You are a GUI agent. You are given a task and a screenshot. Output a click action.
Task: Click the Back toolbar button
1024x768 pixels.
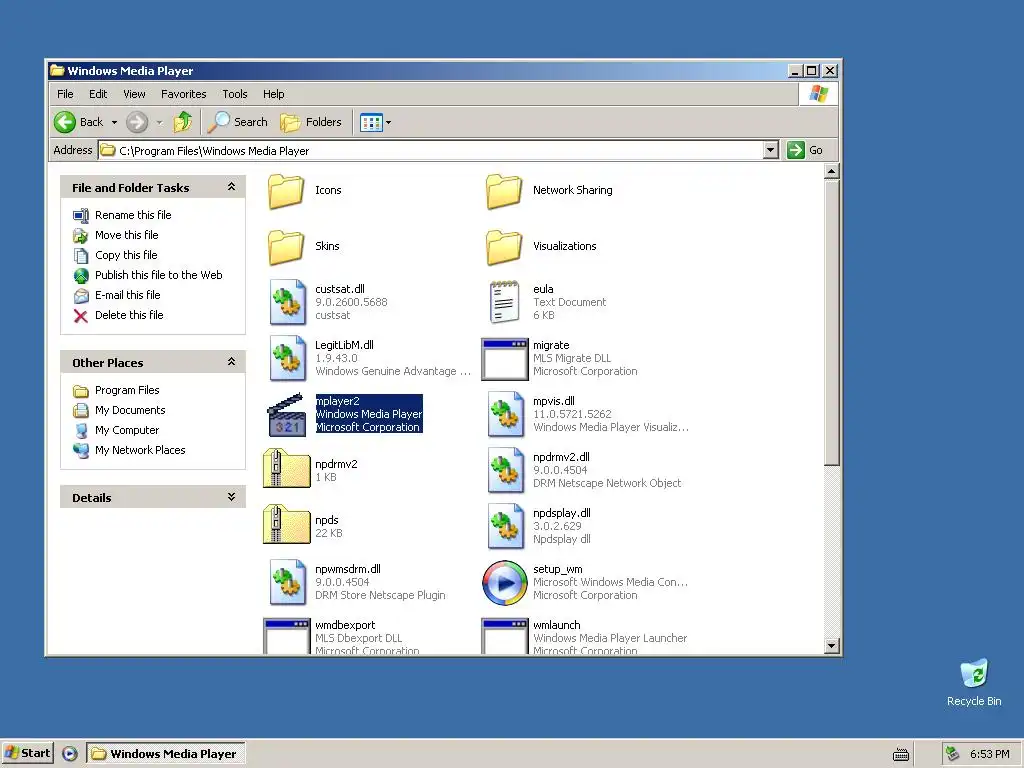[x=79, y=122]
